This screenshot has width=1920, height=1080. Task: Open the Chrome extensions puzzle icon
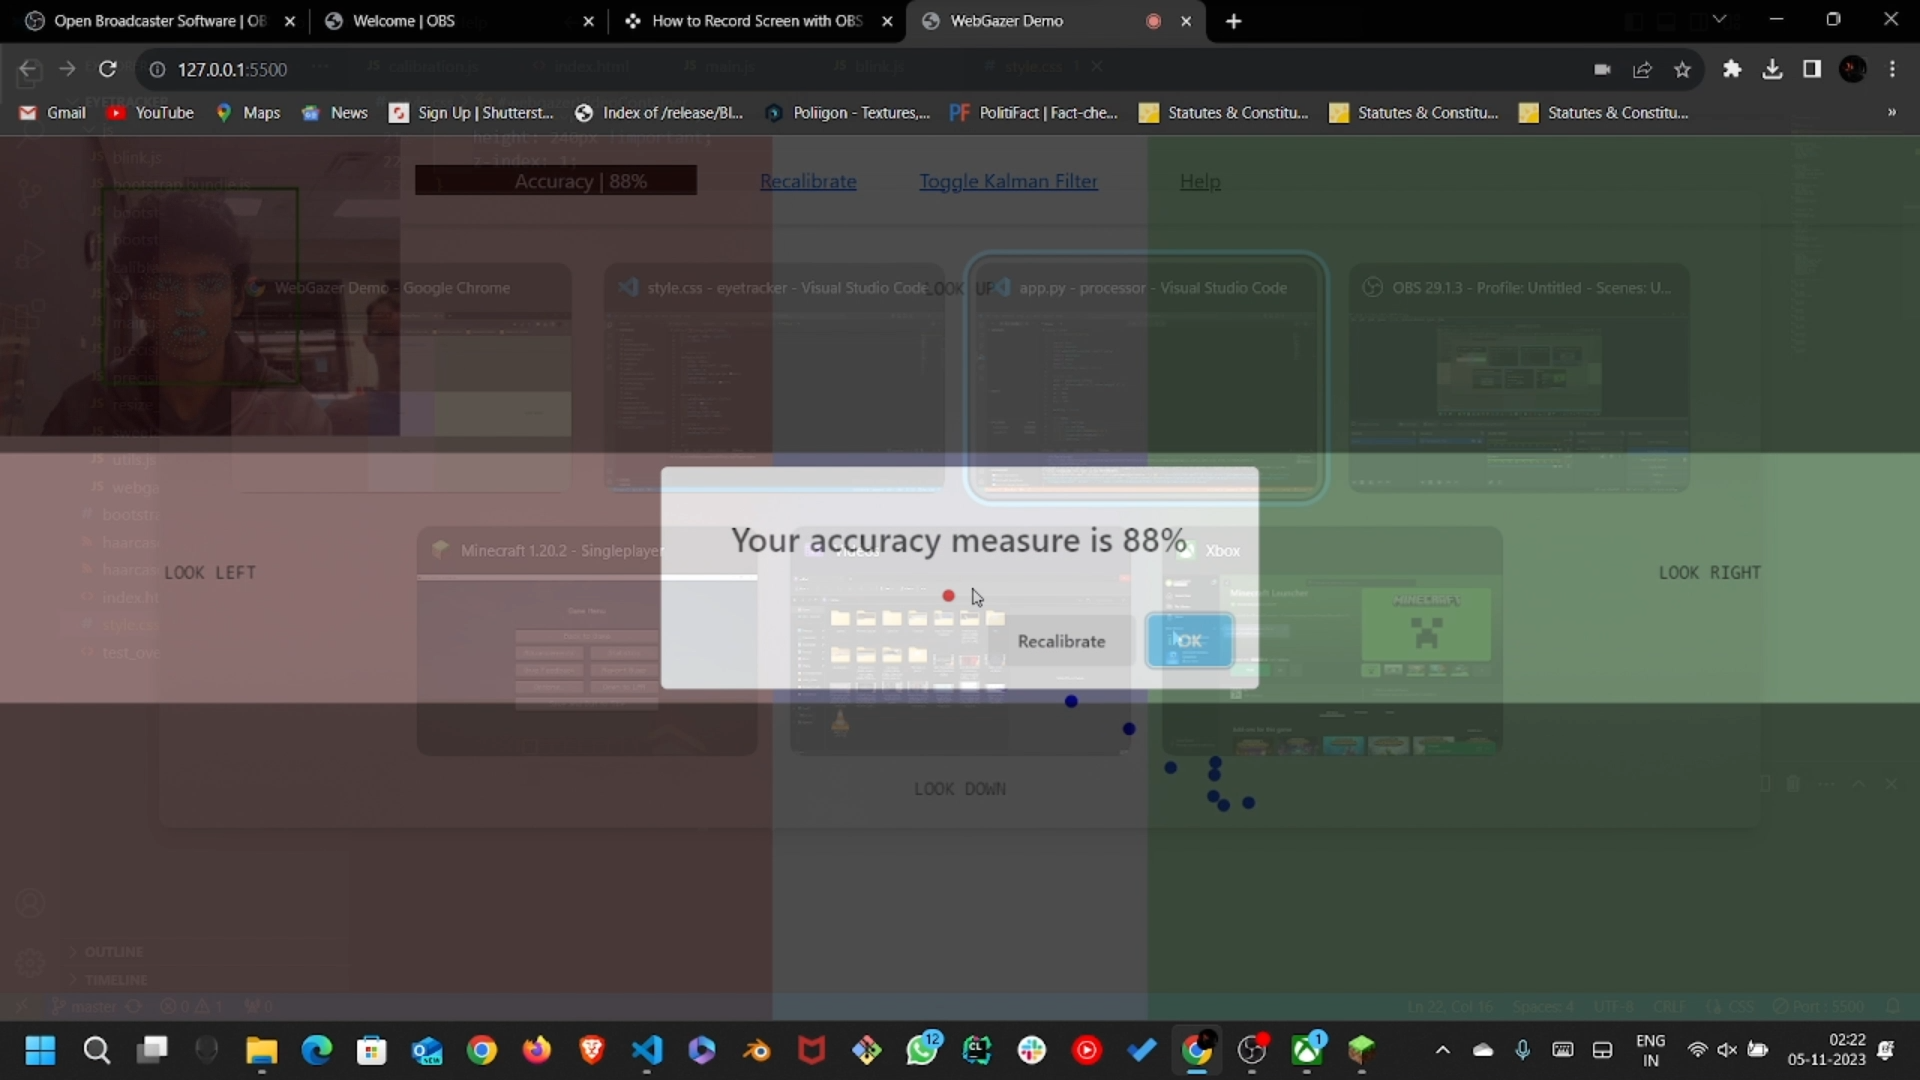point(1732,69)
